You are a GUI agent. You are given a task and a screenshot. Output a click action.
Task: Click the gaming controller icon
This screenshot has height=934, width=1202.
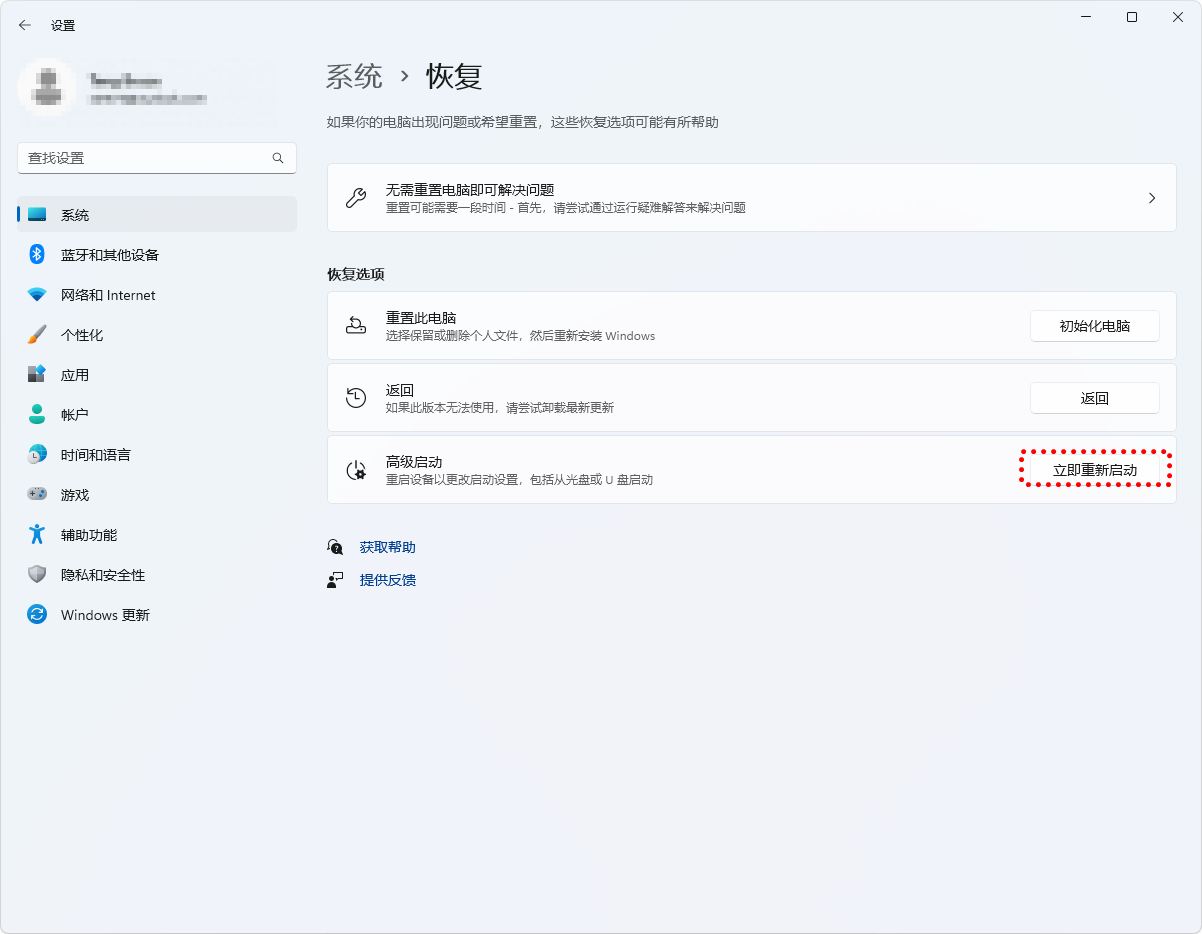[37, 495]
